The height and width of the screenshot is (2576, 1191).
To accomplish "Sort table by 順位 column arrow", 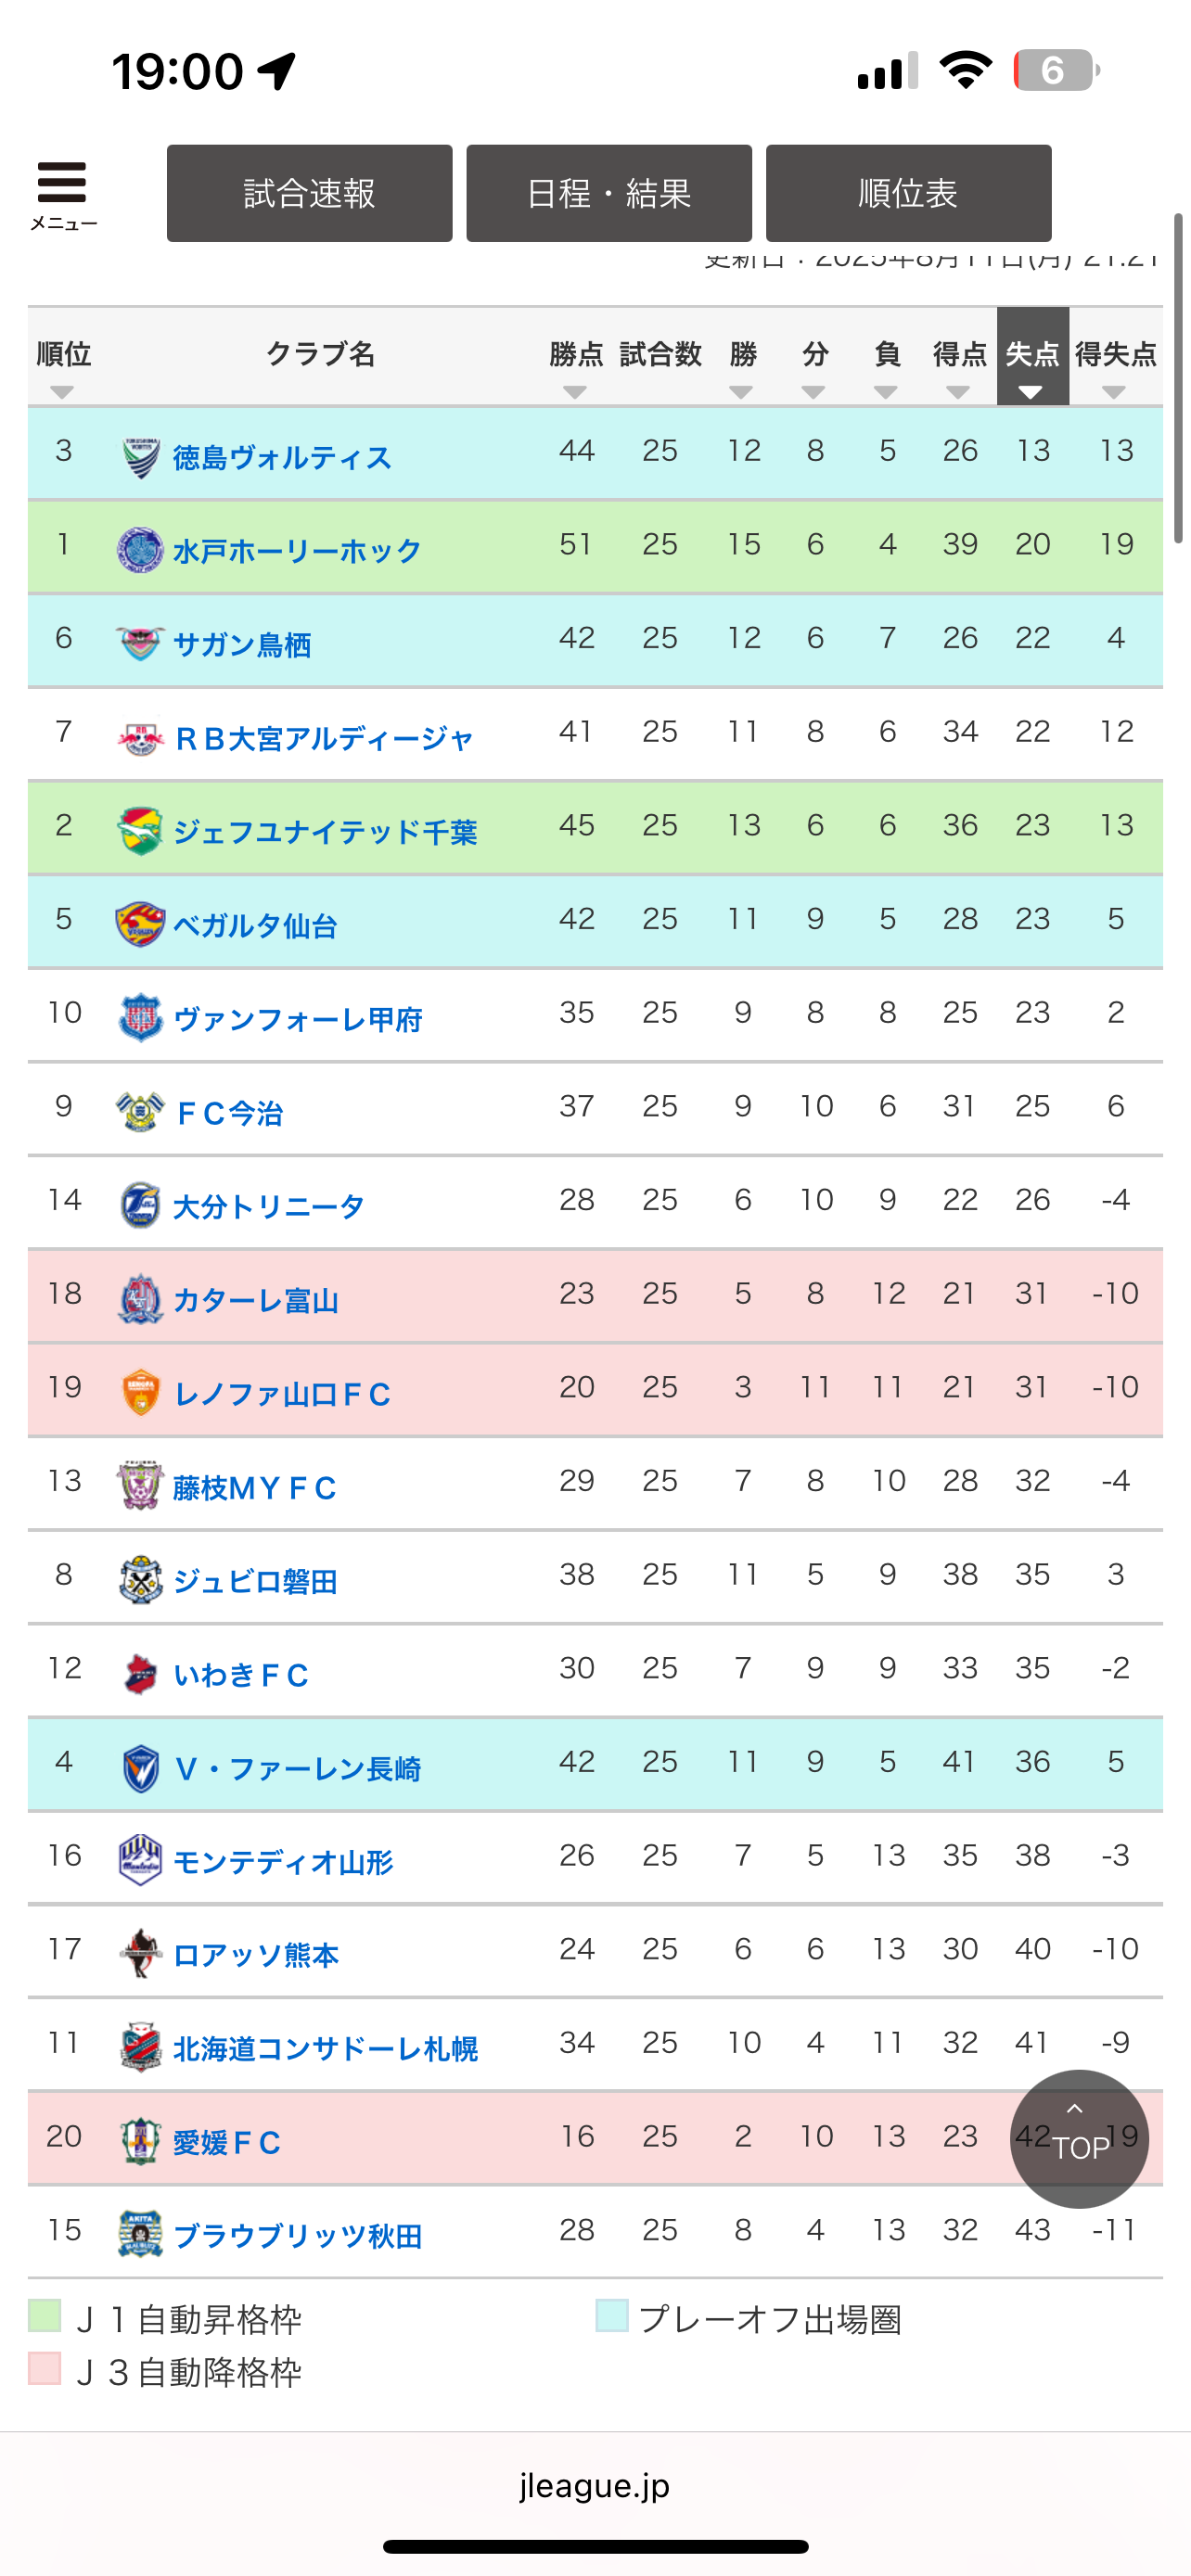I will [62, 391].
